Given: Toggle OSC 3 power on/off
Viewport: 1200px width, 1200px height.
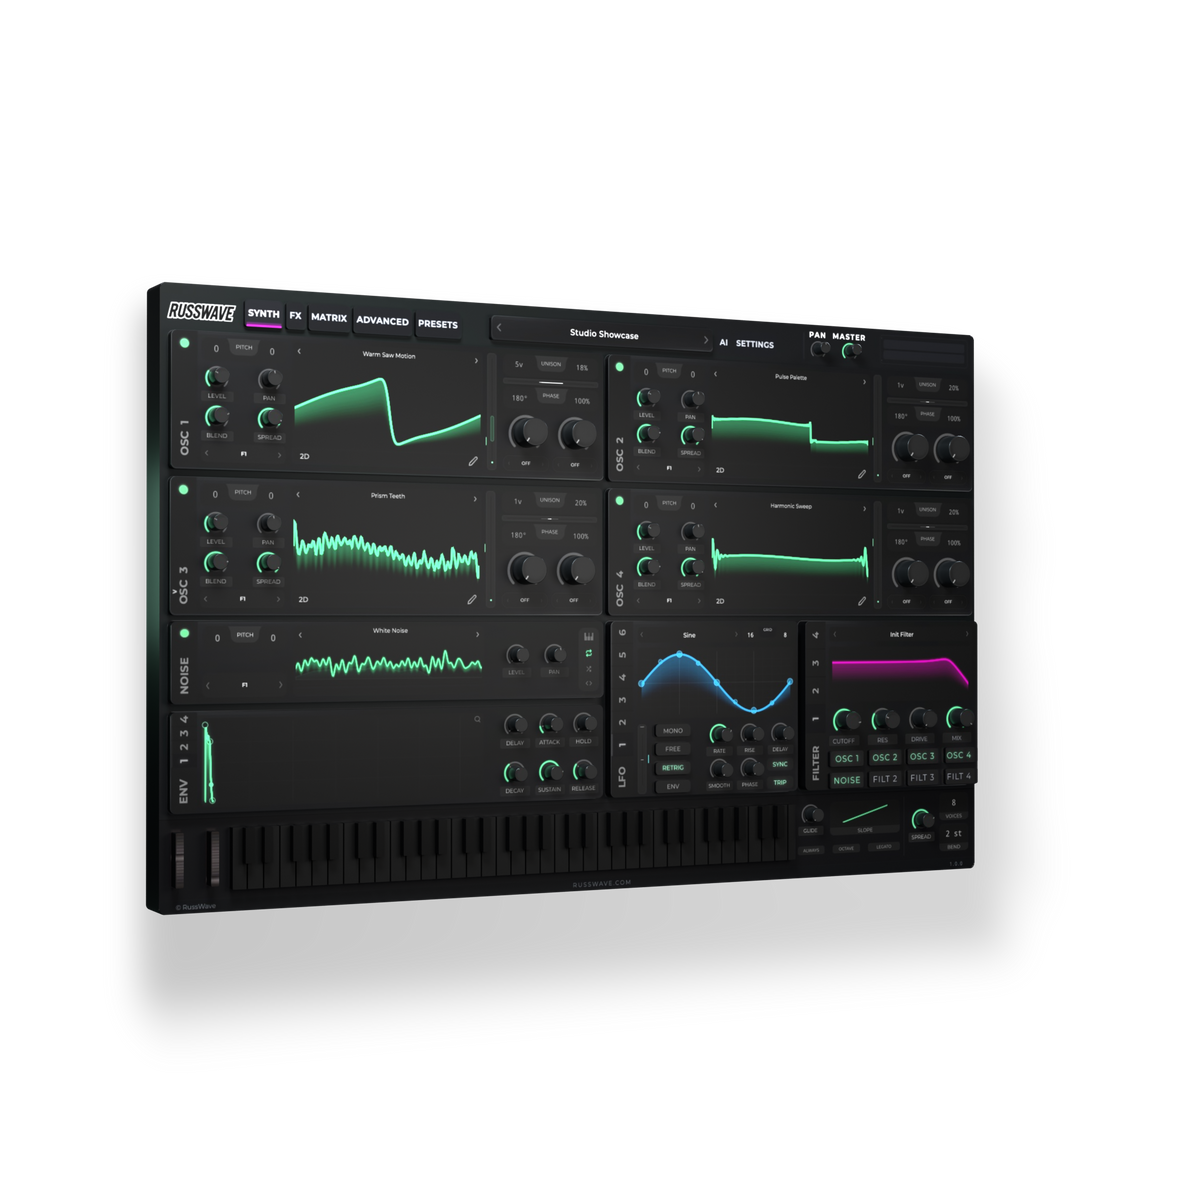Looking at the screenshot, I should pyautogui.click(x=184, y=489).
